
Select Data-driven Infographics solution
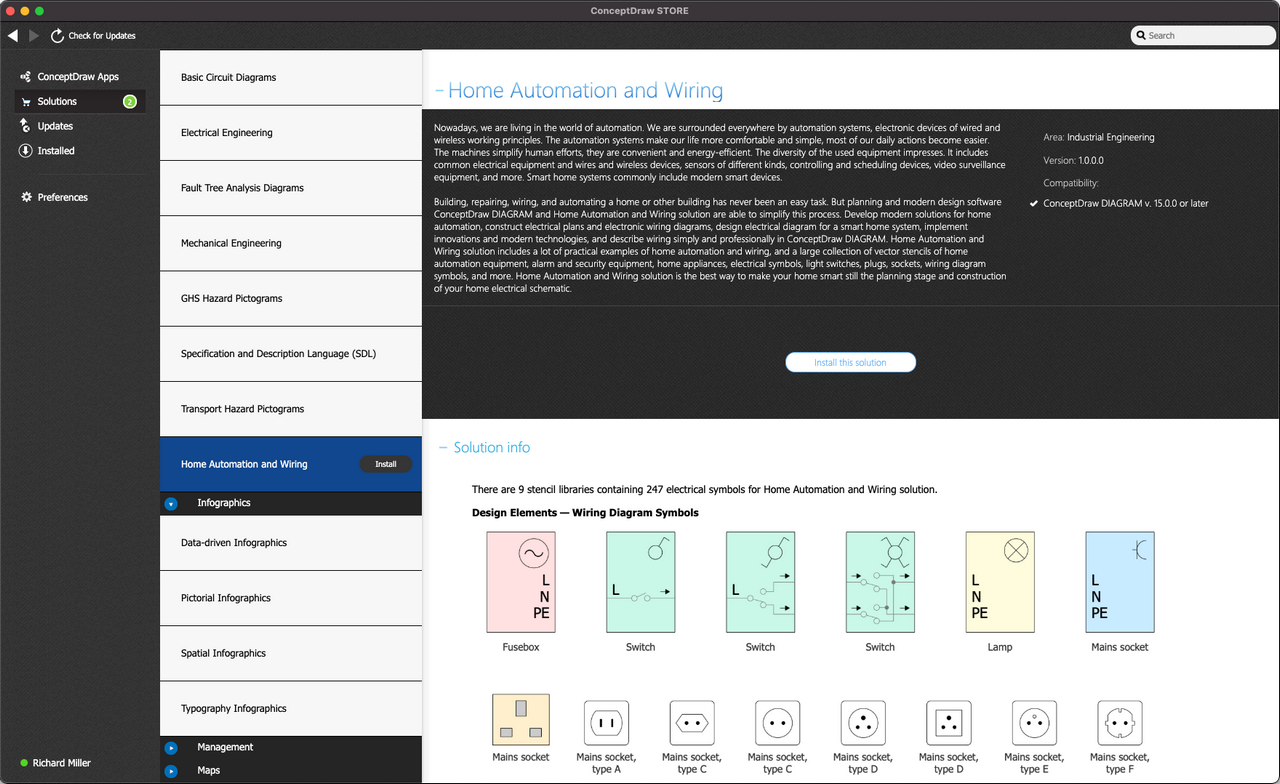pos(291,543)
